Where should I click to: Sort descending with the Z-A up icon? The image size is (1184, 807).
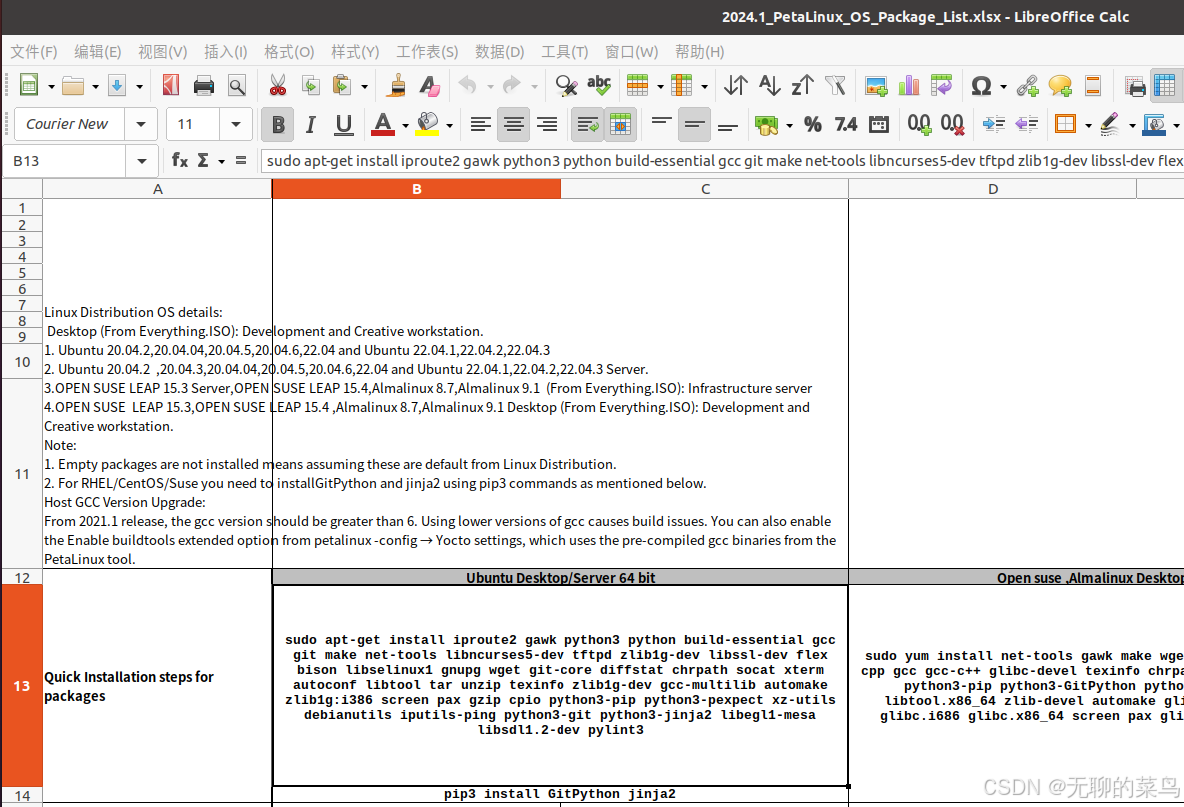point(802,85)
